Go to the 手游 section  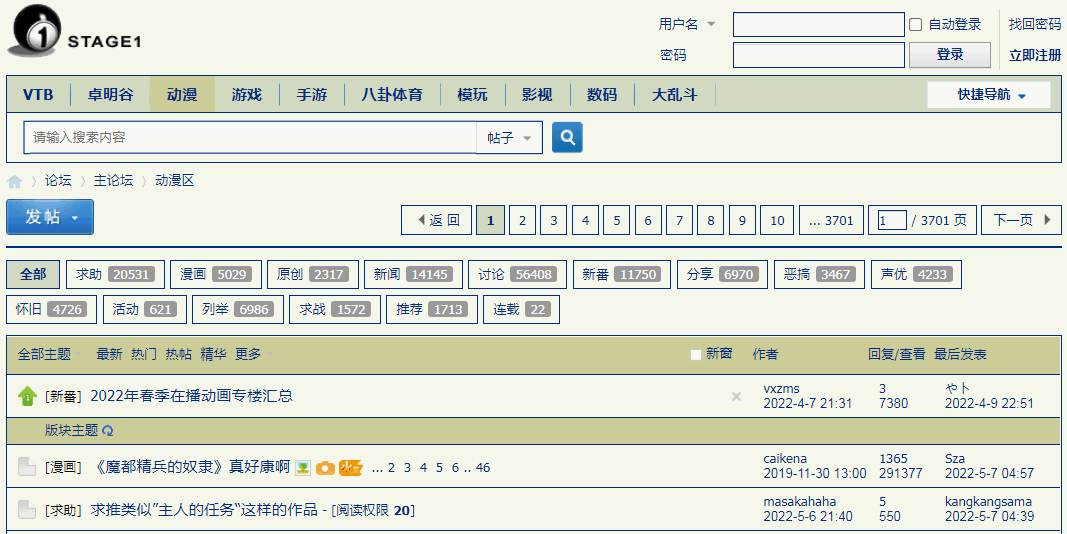[x=312, y=95]
